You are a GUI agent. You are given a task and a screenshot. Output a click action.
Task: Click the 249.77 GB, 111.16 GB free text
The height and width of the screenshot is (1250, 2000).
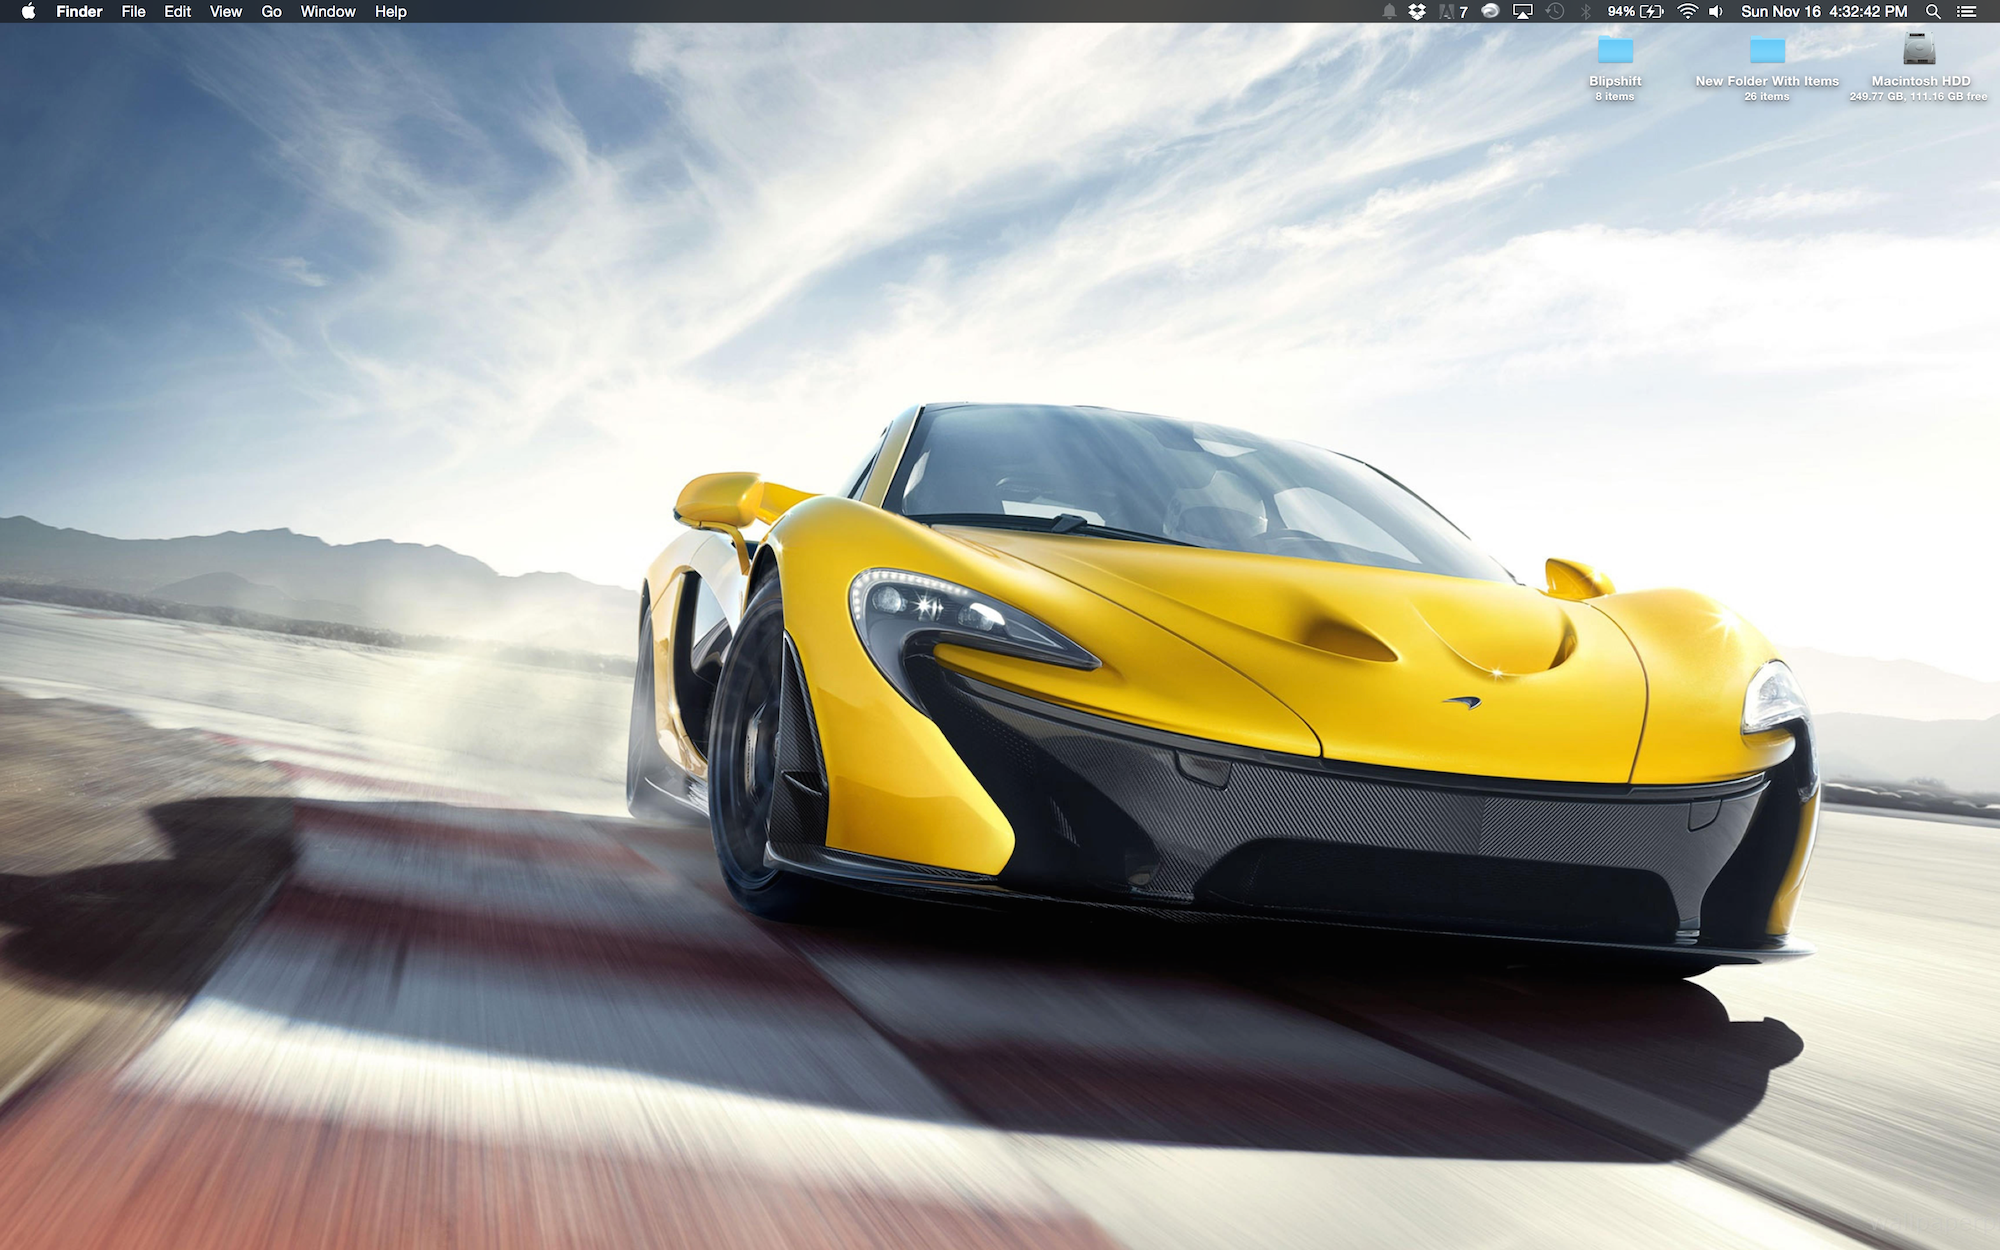tap(1918, 97)
